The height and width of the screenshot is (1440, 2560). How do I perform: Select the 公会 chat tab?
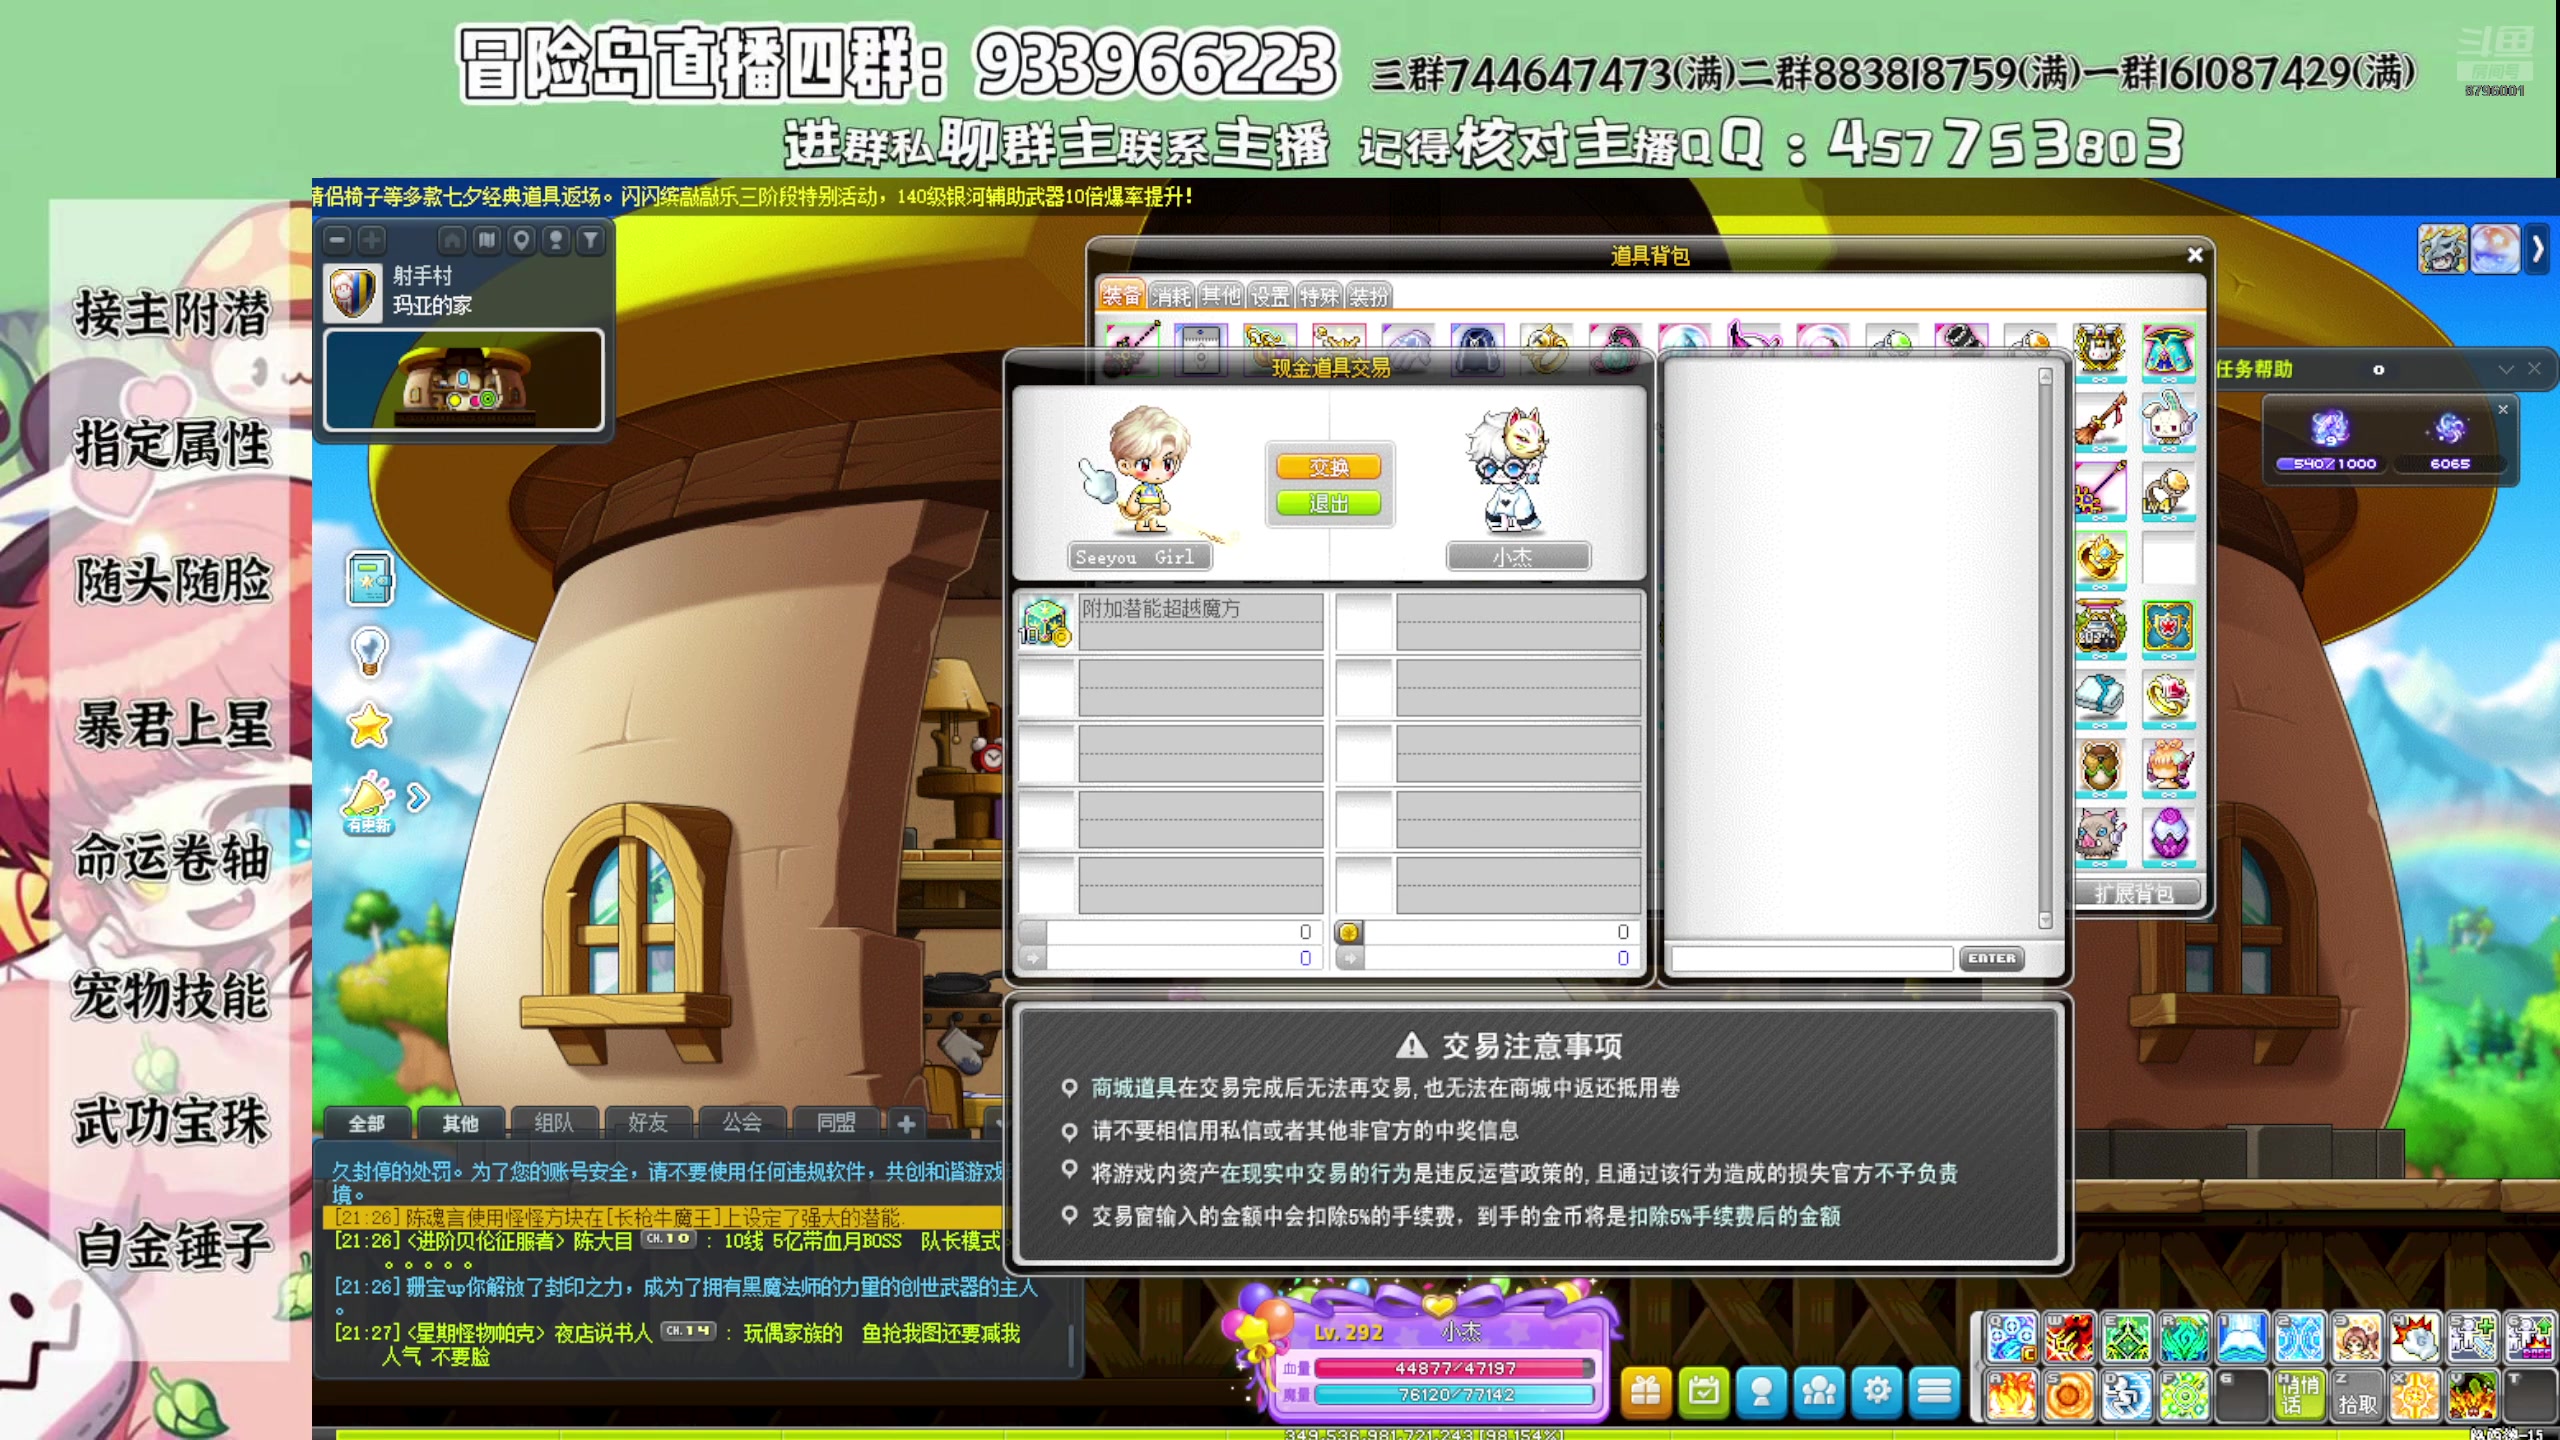742,1123
